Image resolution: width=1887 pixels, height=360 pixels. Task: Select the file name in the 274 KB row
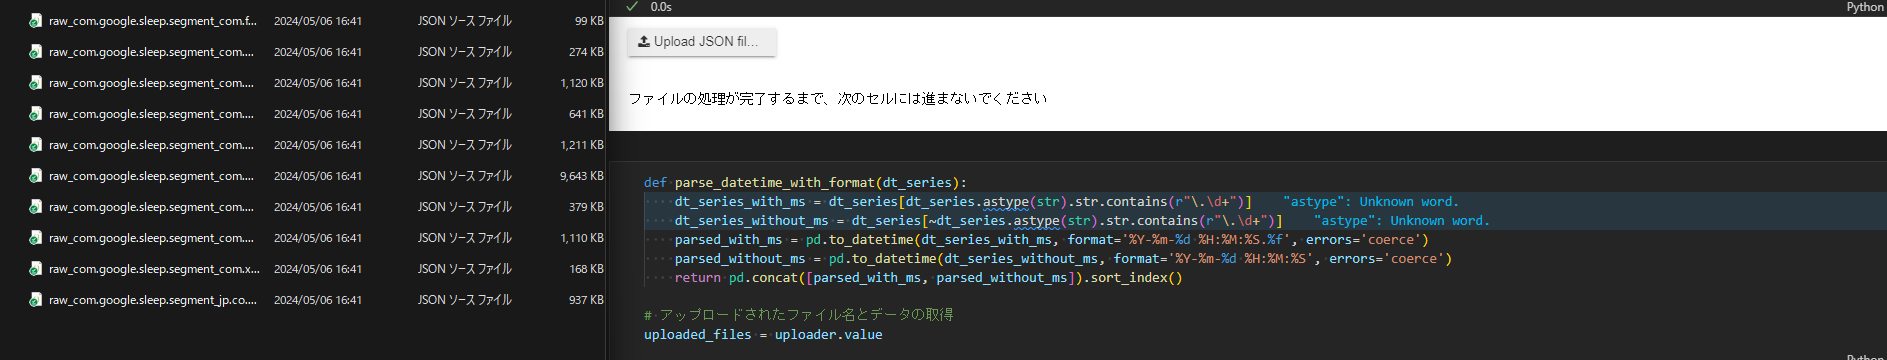tap(152, 52)
